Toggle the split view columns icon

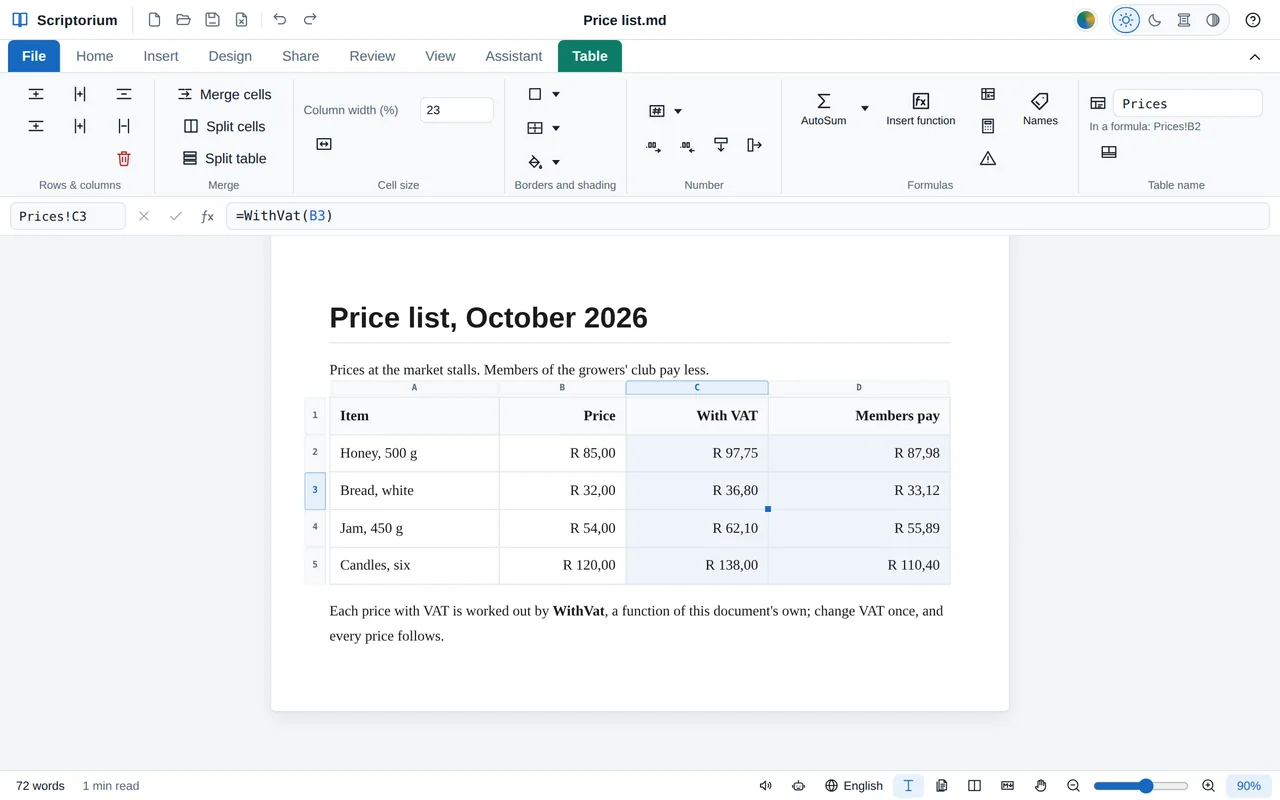point(974,786)
